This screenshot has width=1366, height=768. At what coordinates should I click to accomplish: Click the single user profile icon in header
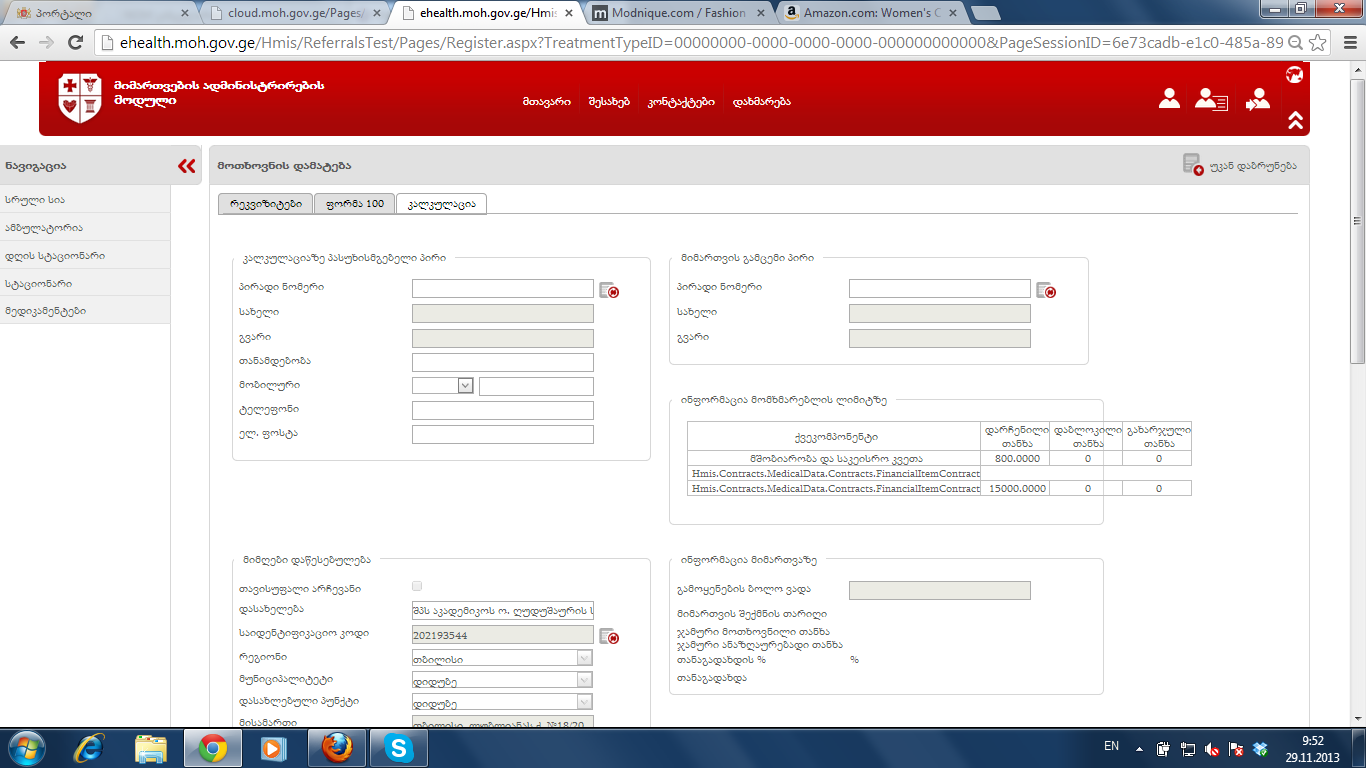(1169, 99)
